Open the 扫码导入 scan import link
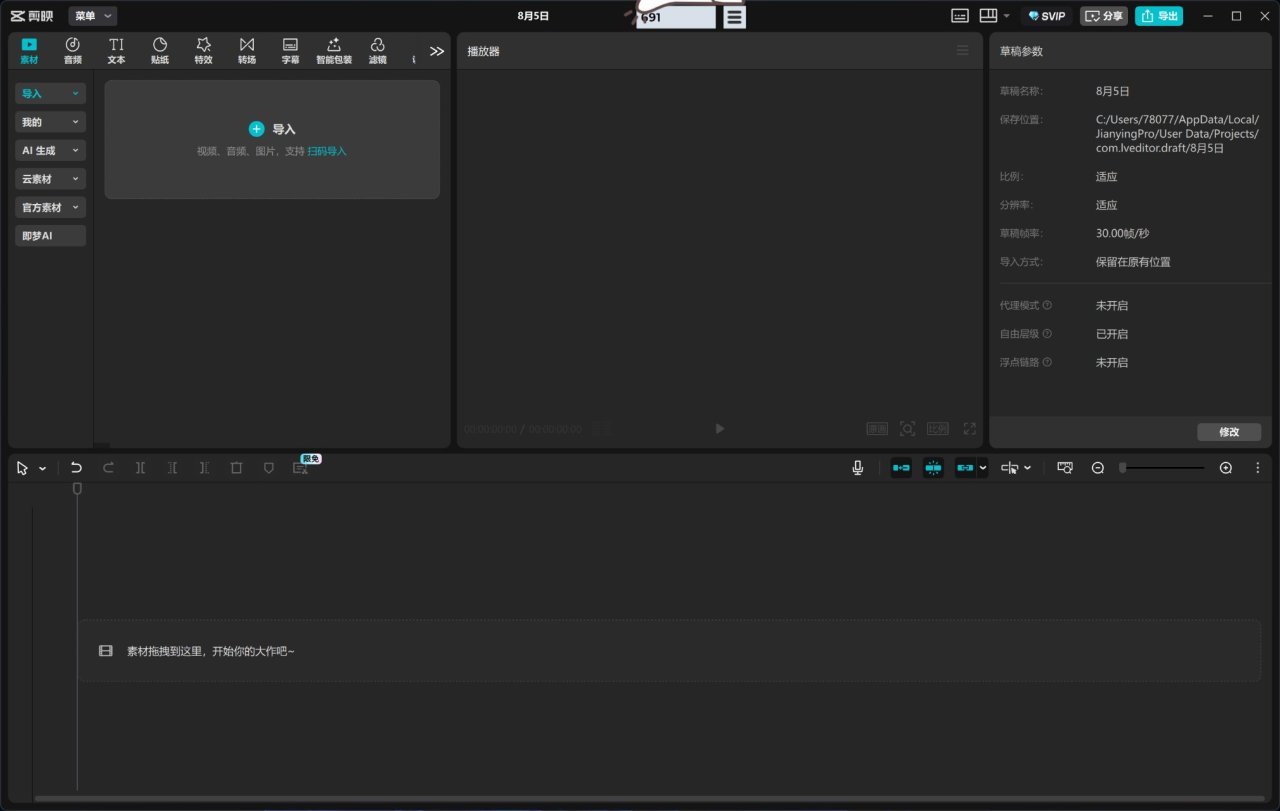Viewport: 1280px width, 811px height. pos(327,151)
